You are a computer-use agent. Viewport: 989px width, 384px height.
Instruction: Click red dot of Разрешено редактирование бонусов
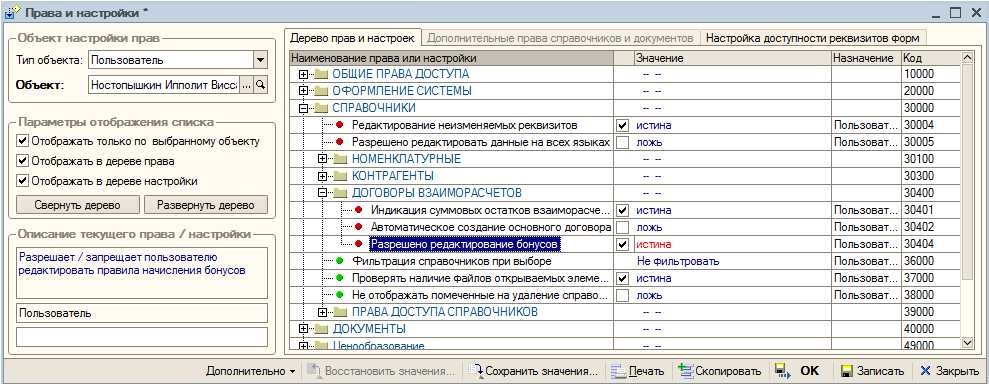[x=359, y=244]
